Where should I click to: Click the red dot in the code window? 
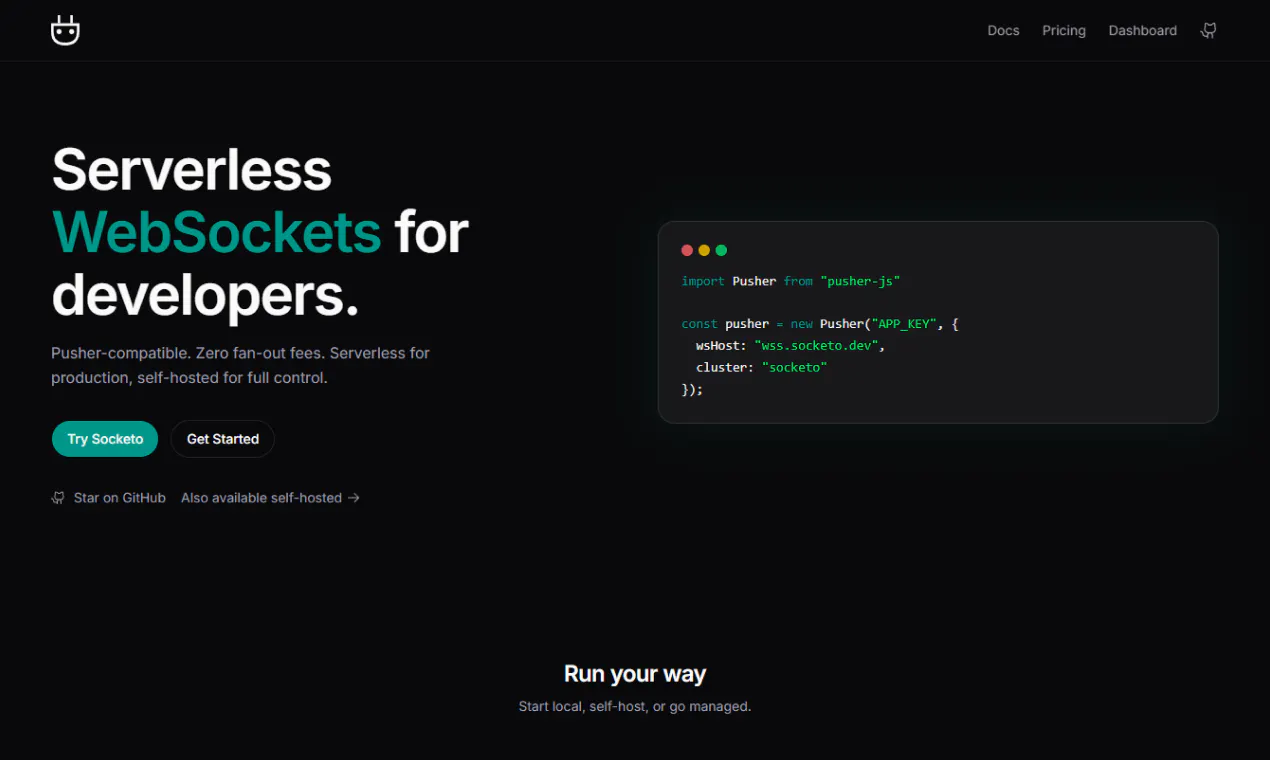click(x=687, y=250)
